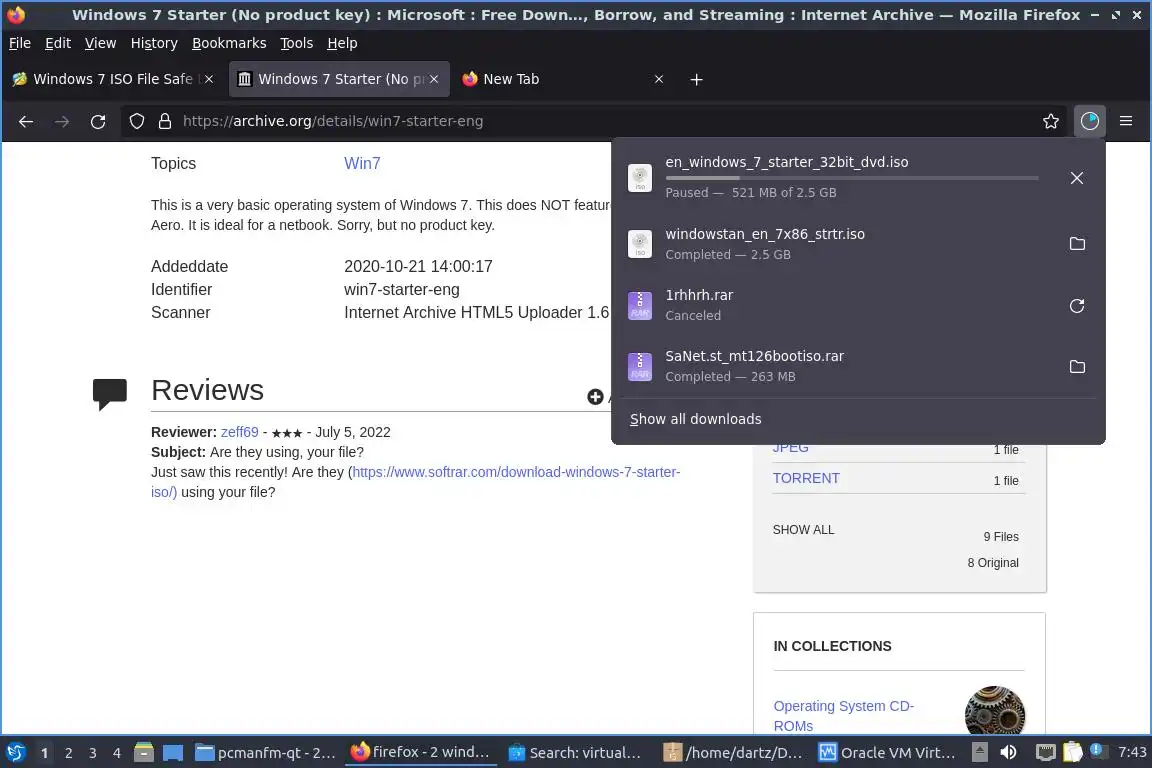1152x768 pixels.
Task: Click the gears collection thumbnail
Action: point(995,710)
